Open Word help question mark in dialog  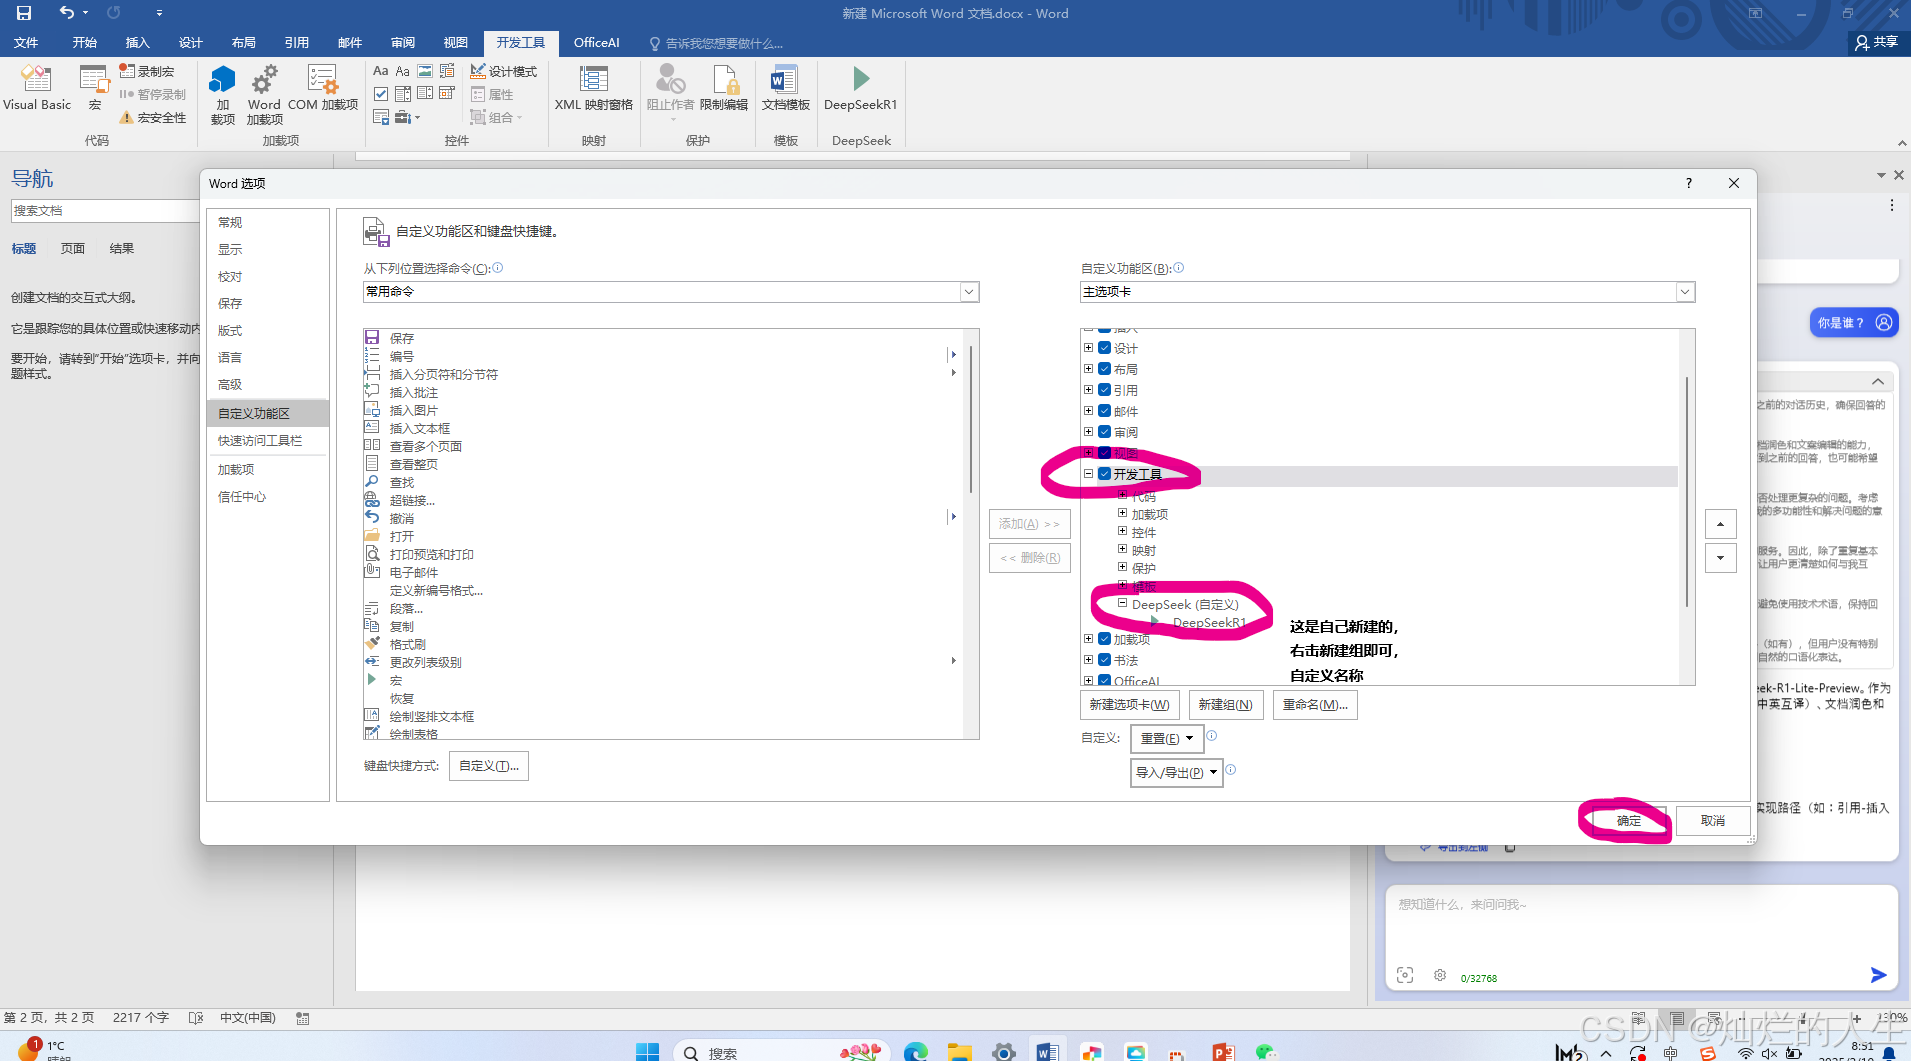click(x=1689, y=183)
